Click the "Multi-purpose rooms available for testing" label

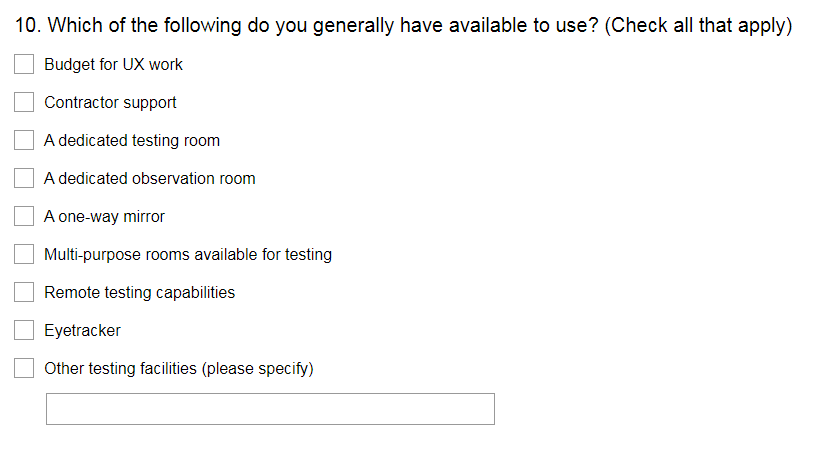(188, 255)
